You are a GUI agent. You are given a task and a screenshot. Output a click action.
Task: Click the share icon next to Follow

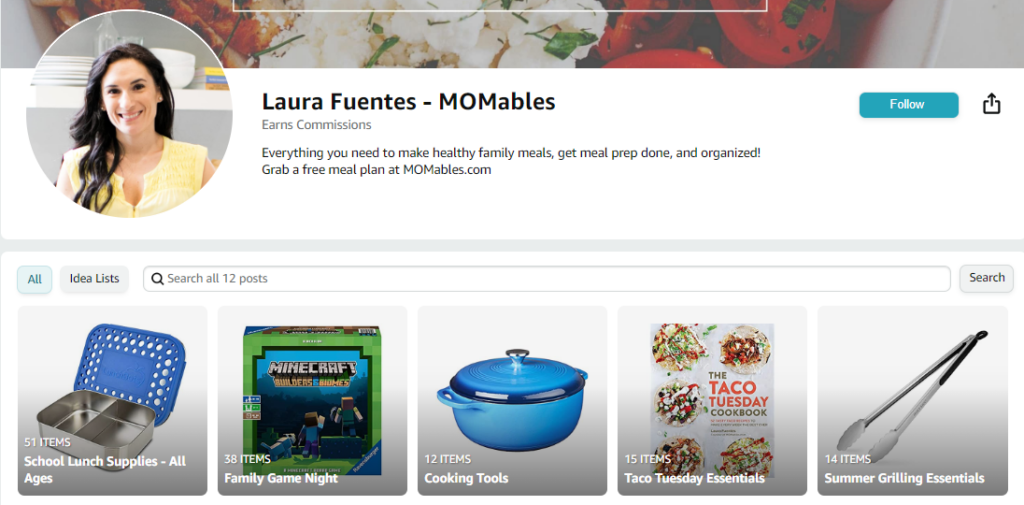click(x=991, y=104)
